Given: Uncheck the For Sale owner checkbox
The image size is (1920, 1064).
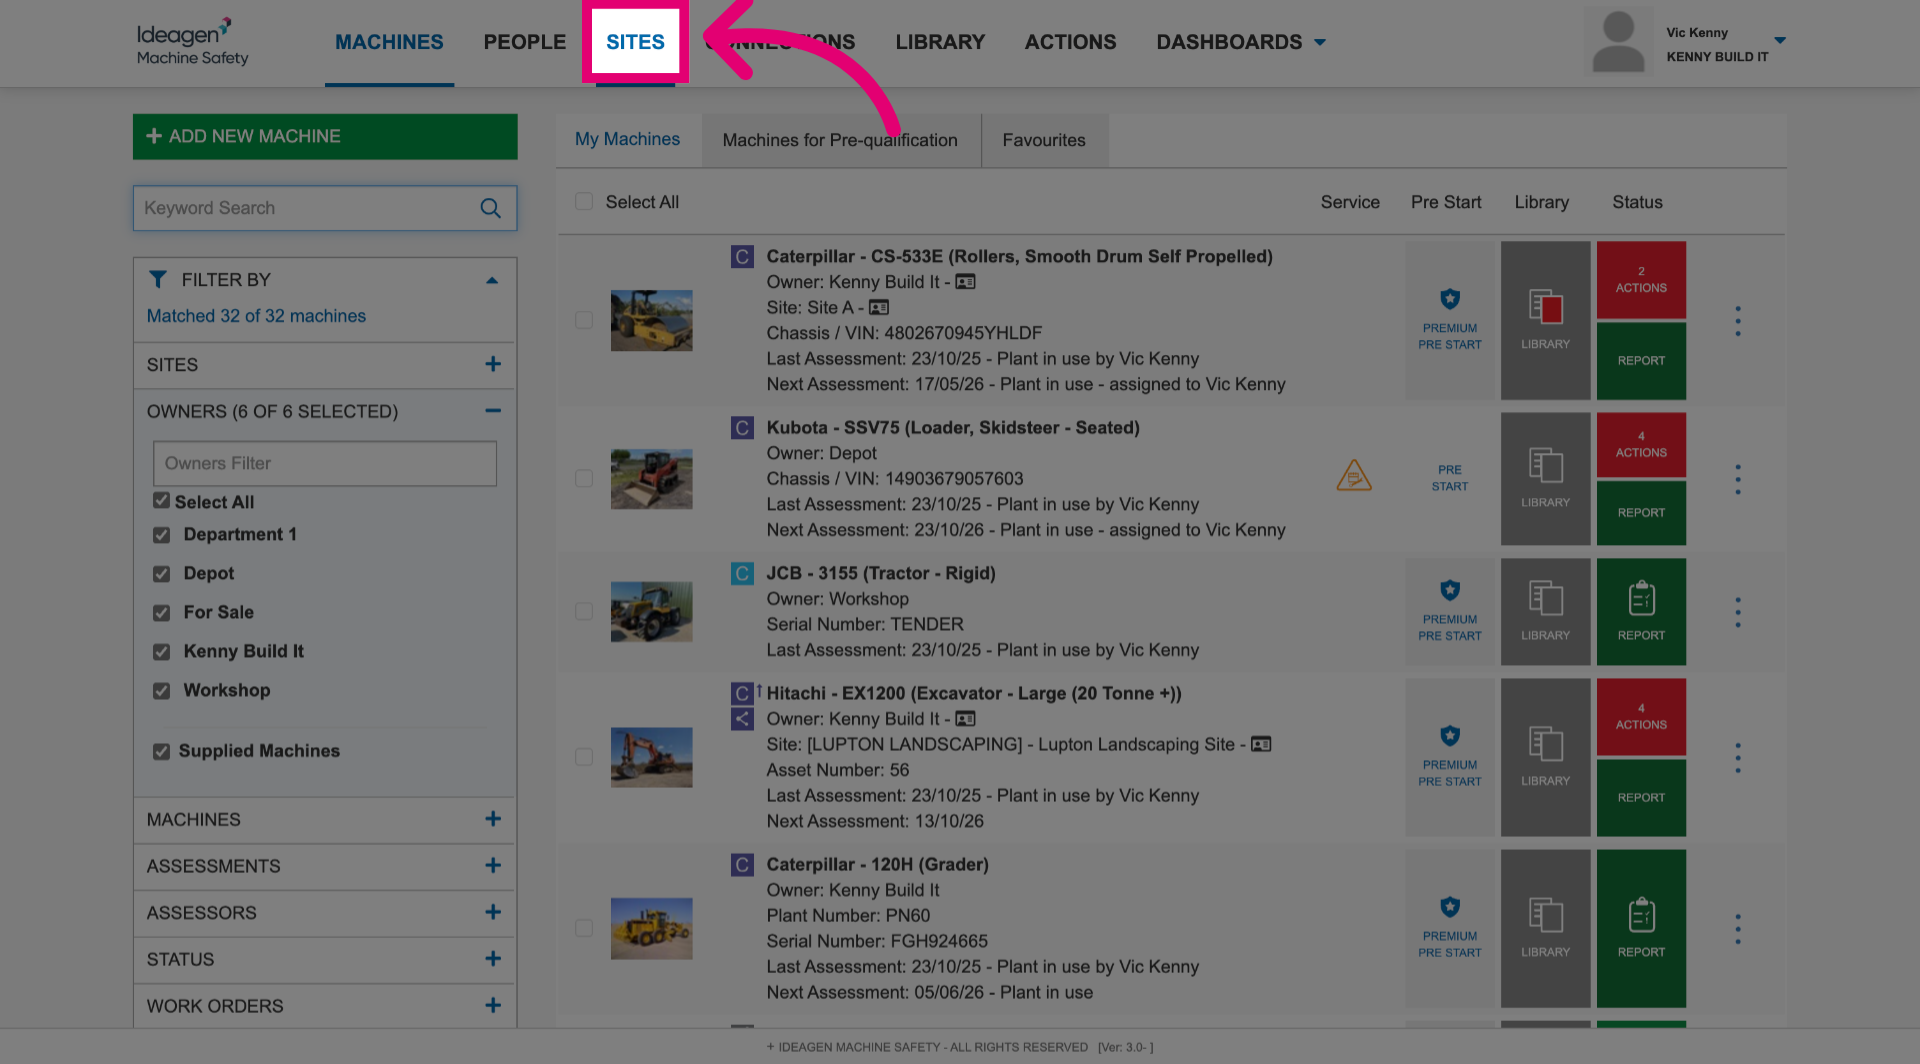Looking at the screenshot, I should coord(161,613).
